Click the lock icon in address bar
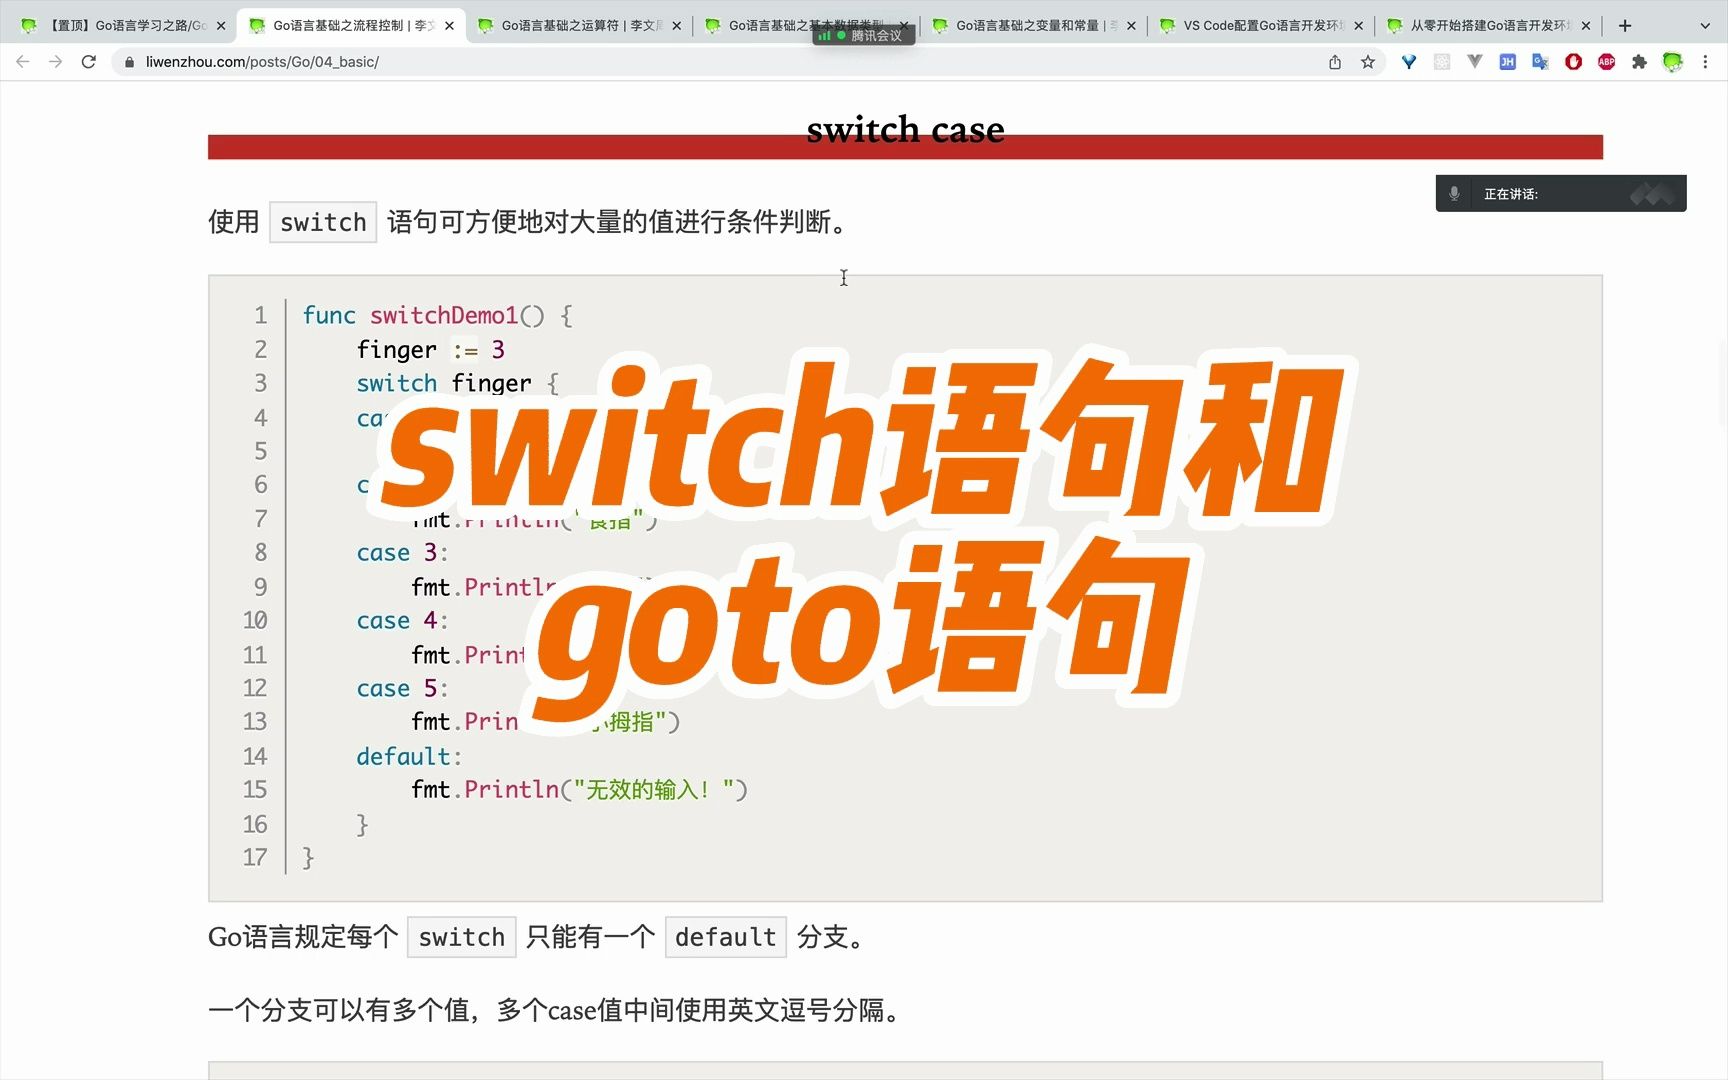The width and height of the screenshot is (1728, 1080). pyautogui.click(x=129, y=62)
